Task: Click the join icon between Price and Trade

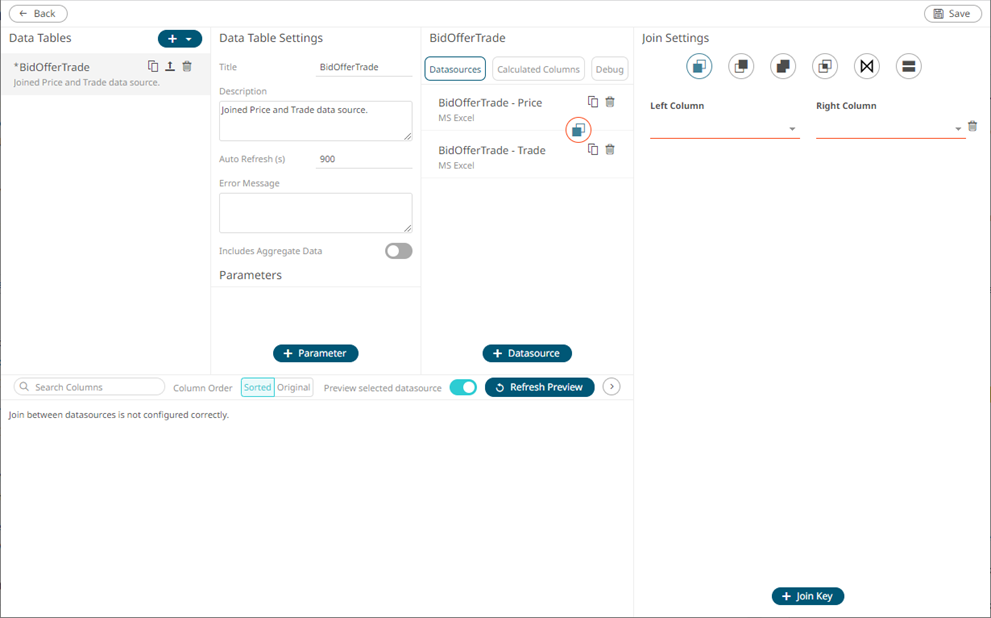Action: 578,130
